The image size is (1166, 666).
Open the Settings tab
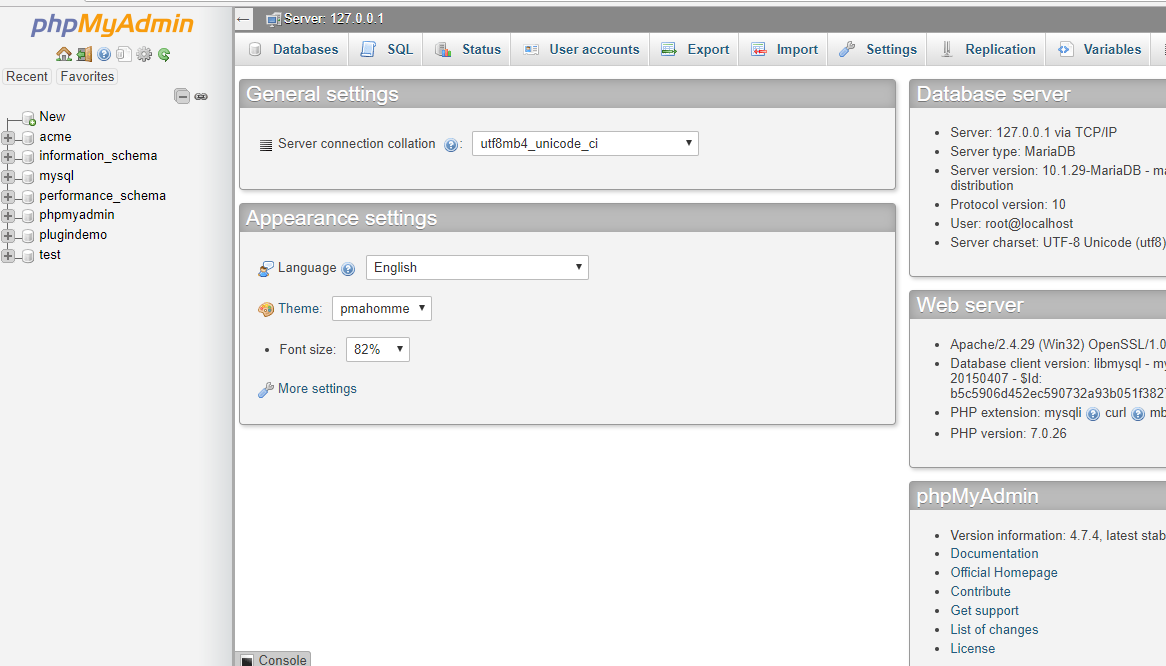877,50
